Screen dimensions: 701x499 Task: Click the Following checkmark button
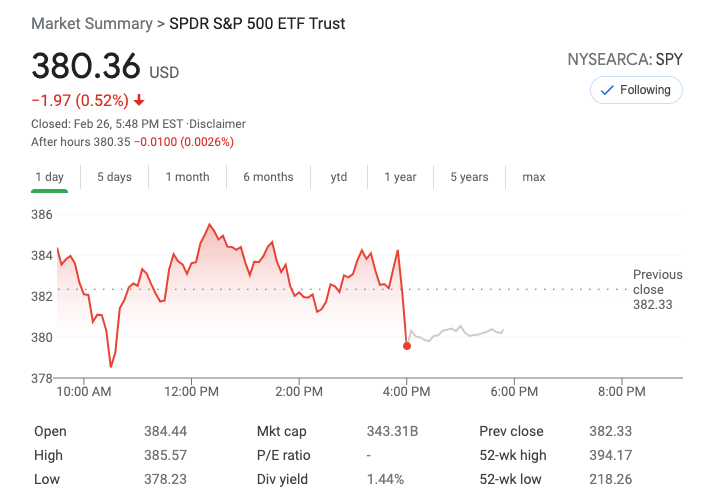pyautogui.click(x=637, y=90)
